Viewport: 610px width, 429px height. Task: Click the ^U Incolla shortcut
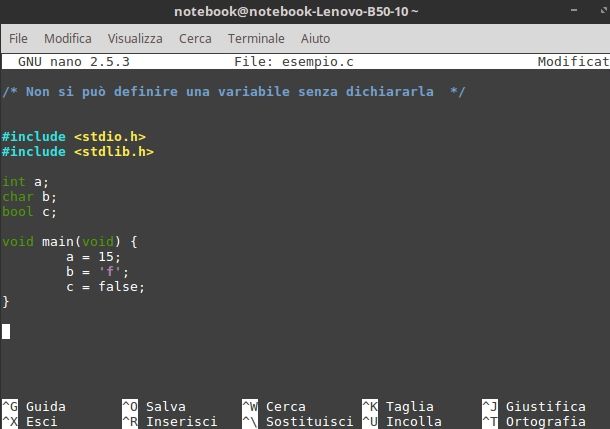coord(402,422)
